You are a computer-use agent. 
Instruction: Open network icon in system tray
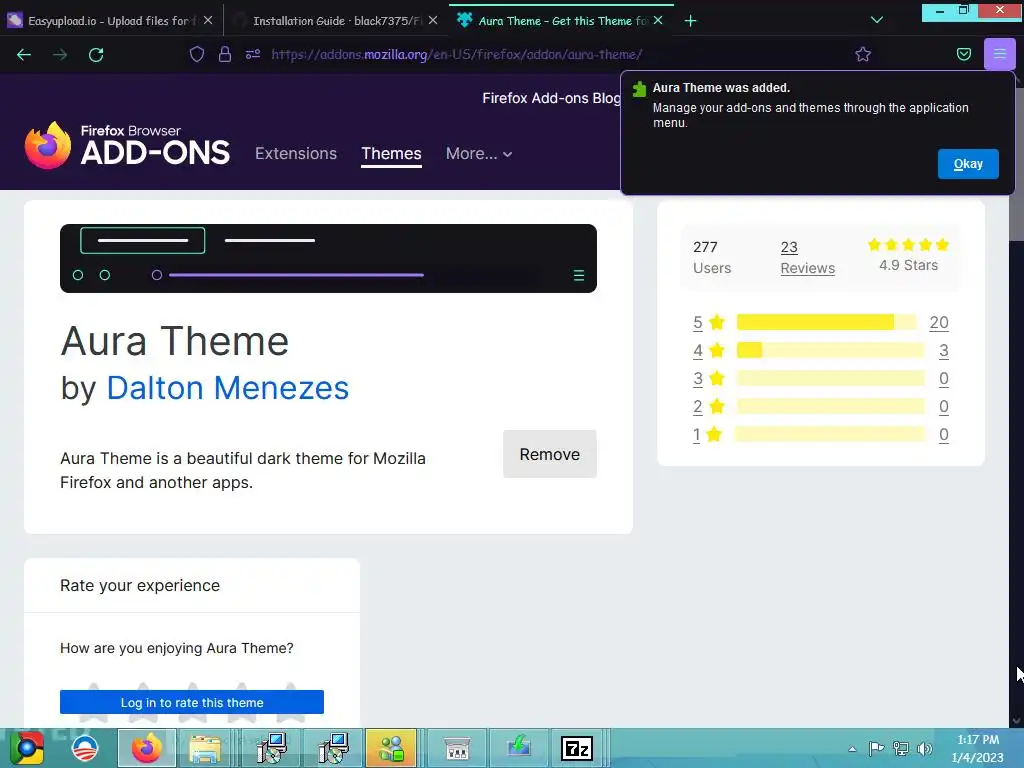(901, 749)
